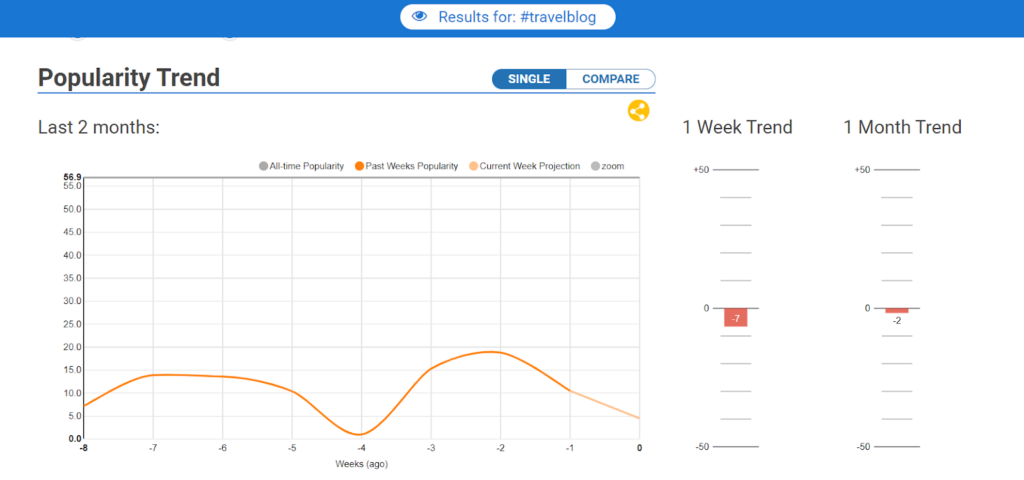Screen dimensions: 1024x480
Task: Click the yellow share icon
Action: tap(639, 111)
